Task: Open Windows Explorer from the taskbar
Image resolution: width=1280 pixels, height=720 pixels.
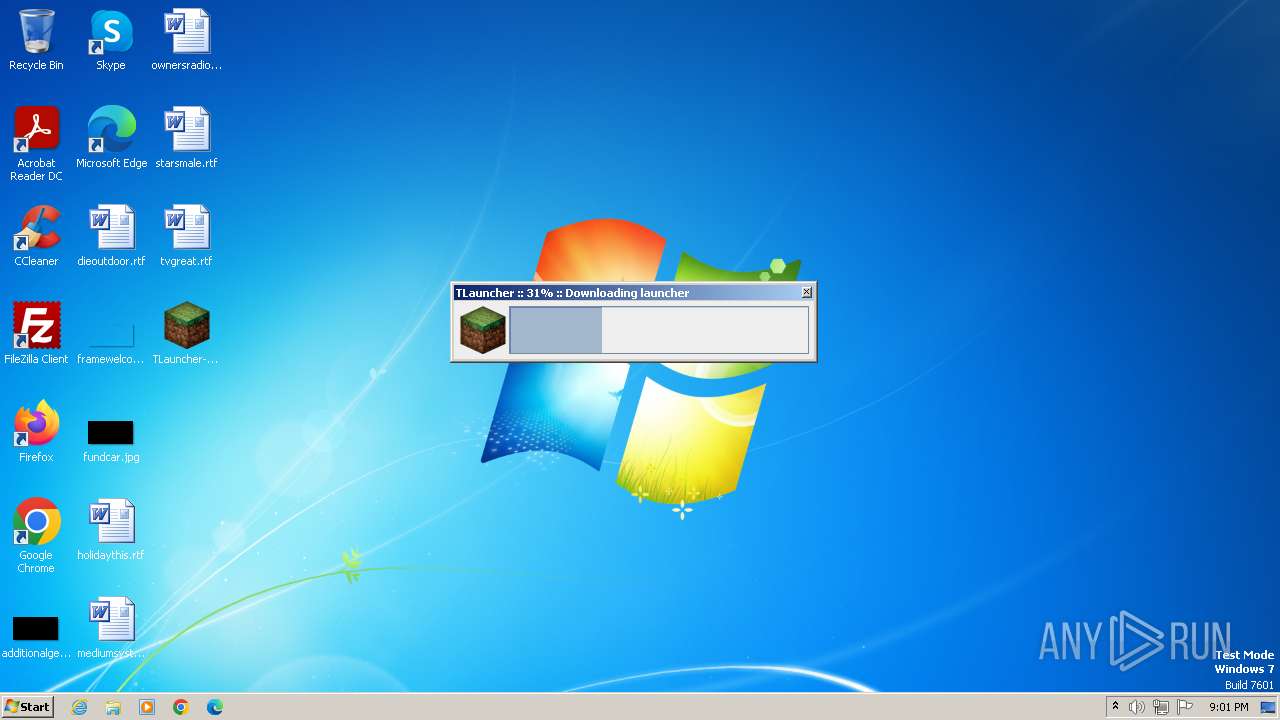Action: 113,707
